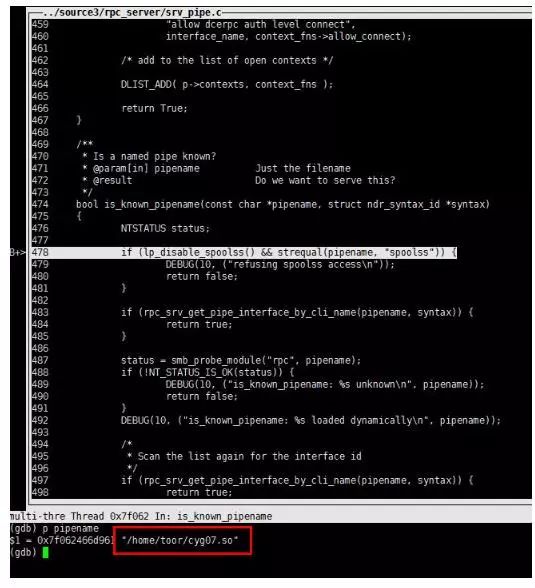Image resolution: width=535 pixels, height=588 pixels.
Task: Click the smb_probe_module call on line 487
Action: coord(241,360)
